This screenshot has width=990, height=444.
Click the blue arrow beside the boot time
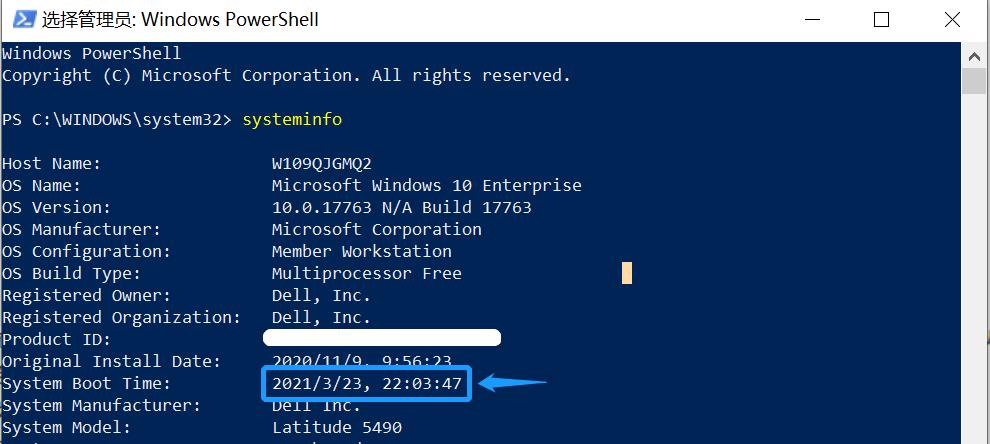point(514,382)
